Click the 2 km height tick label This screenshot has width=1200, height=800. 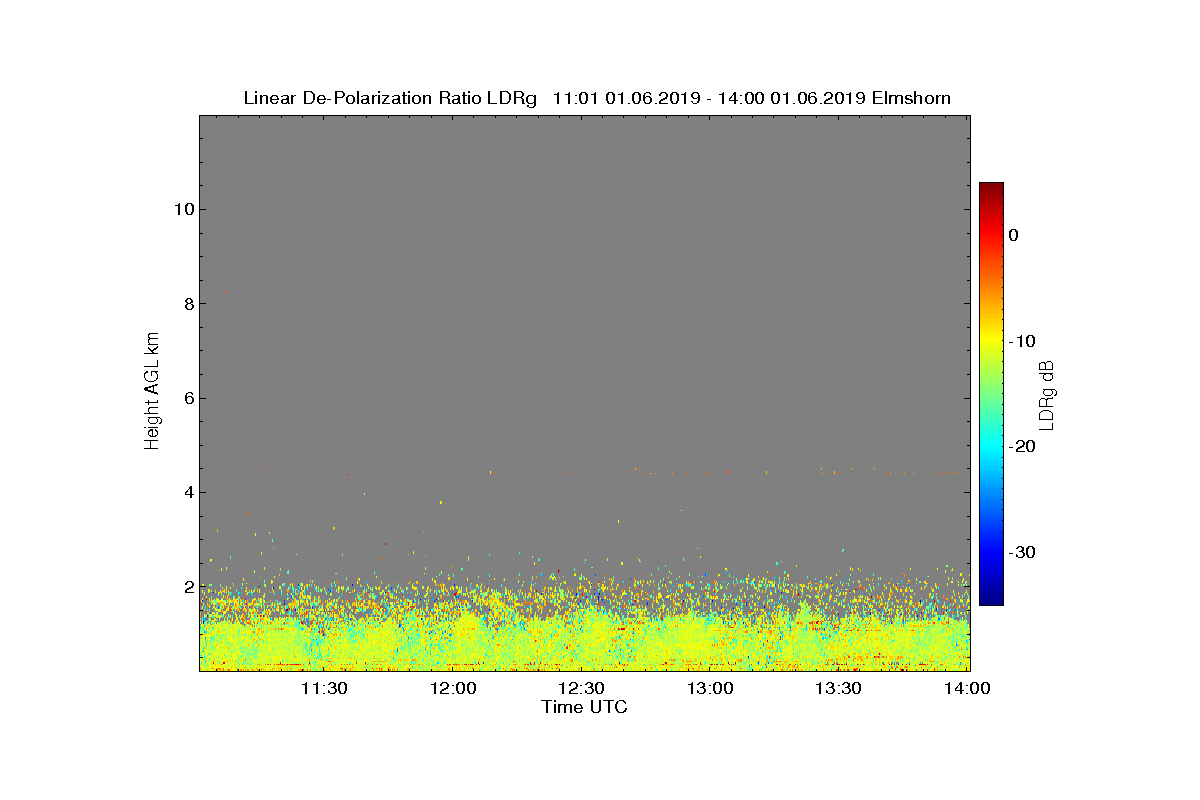[187, 587]
